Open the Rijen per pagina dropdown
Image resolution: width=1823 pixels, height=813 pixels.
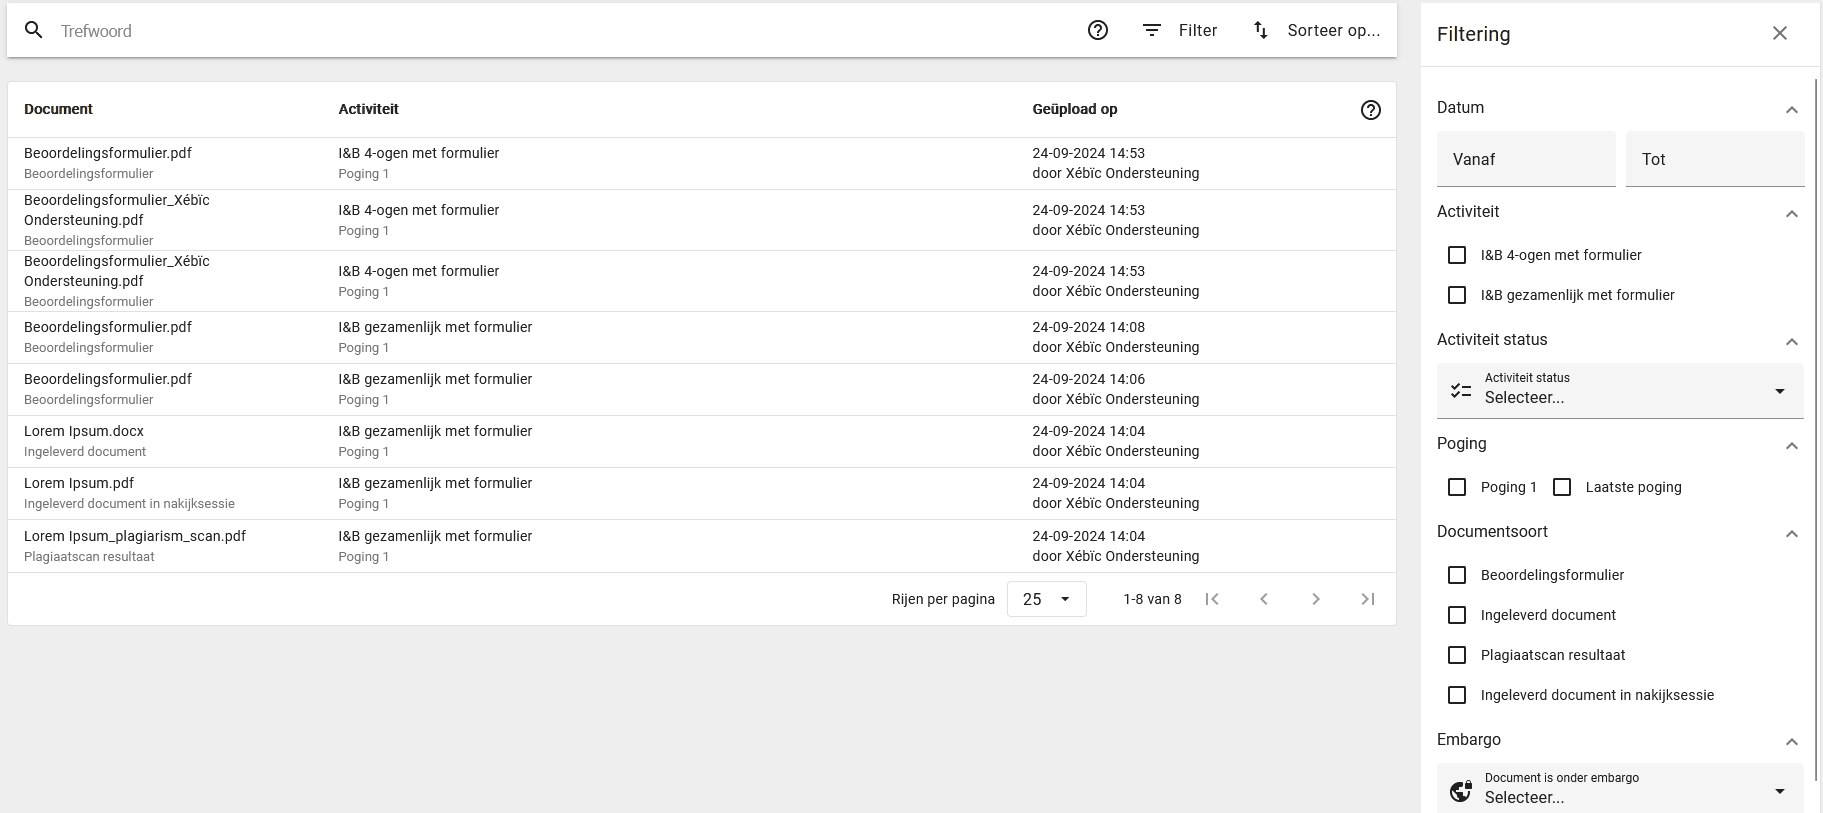(x=1046, y=599)
